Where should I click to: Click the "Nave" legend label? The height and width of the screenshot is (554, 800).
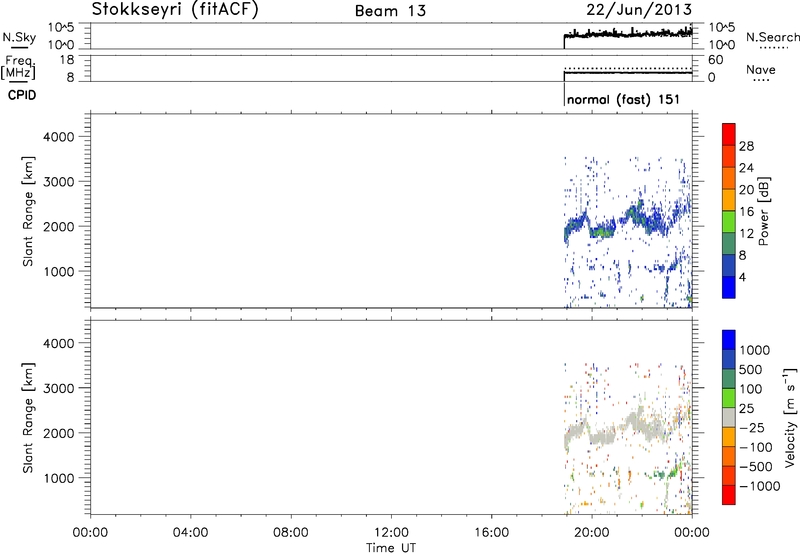[x=761, y=69]
